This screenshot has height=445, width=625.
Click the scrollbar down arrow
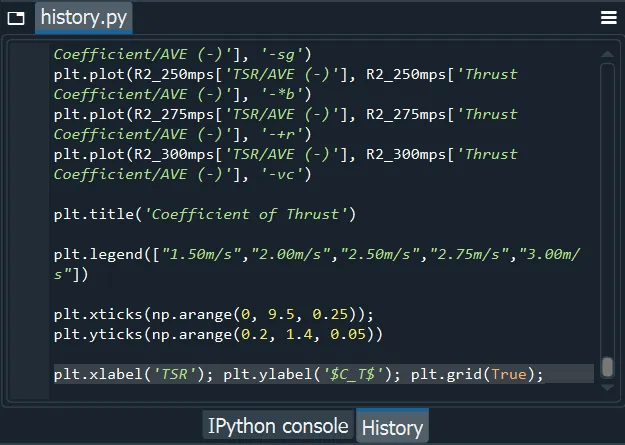pyautogui.click(x=607, y=387)
